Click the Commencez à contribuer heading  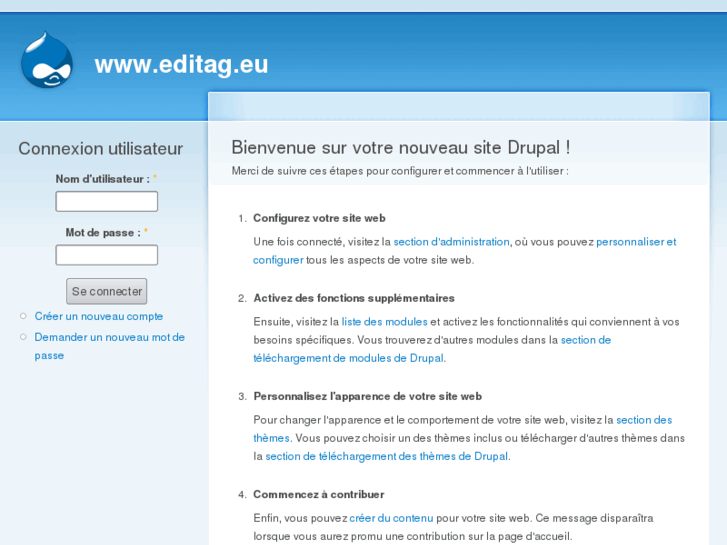[319, 494]
